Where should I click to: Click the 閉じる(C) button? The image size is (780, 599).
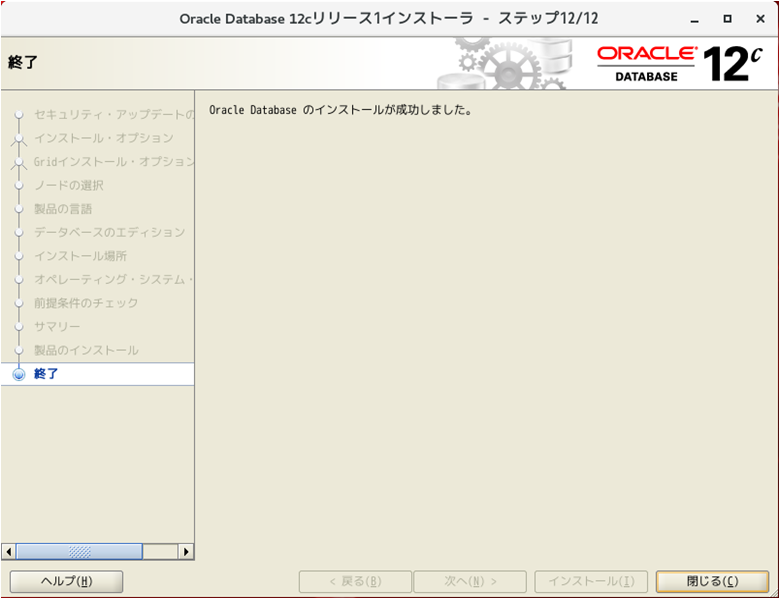coord(712,581)
